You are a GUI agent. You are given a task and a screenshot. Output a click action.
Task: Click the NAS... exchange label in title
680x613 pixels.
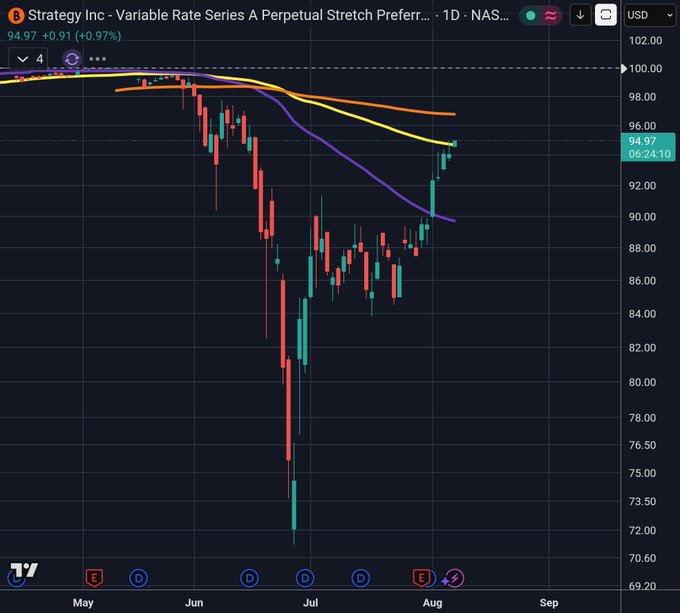tap(490, 16)
